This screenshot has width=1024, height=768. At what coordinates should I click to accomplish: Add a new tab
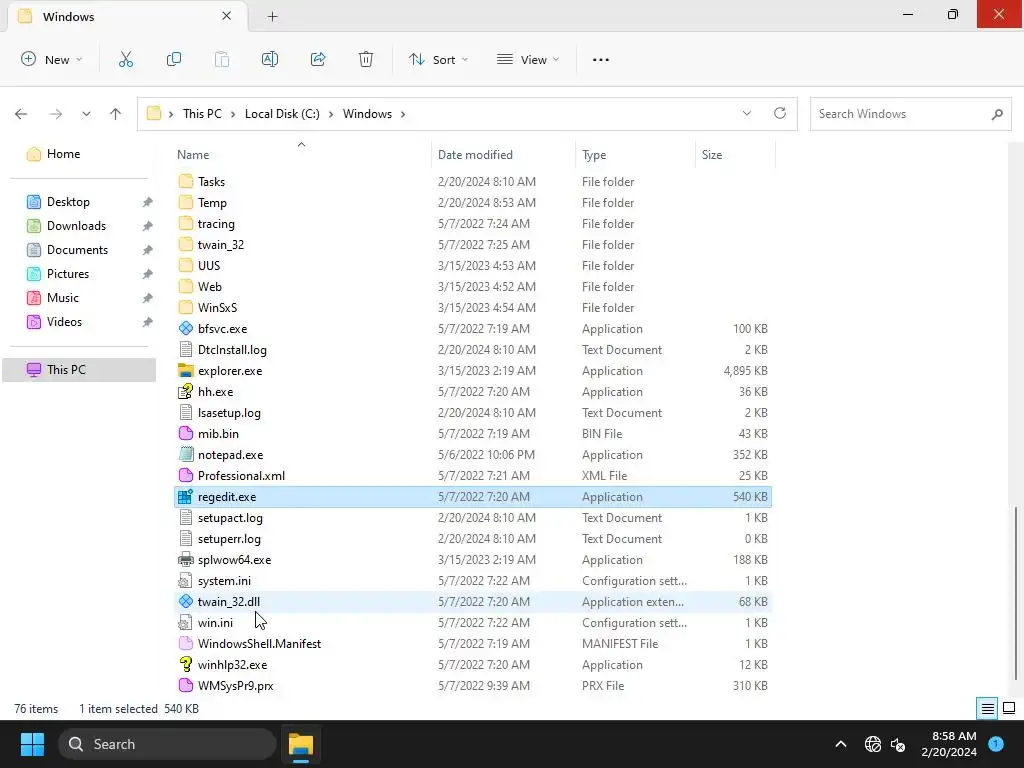point(272,16)
